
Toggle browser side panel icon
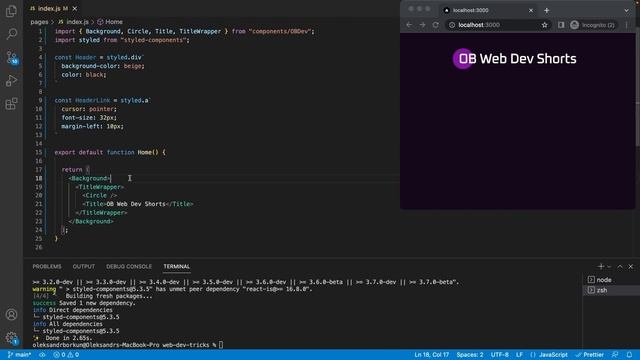click(561, 25)
